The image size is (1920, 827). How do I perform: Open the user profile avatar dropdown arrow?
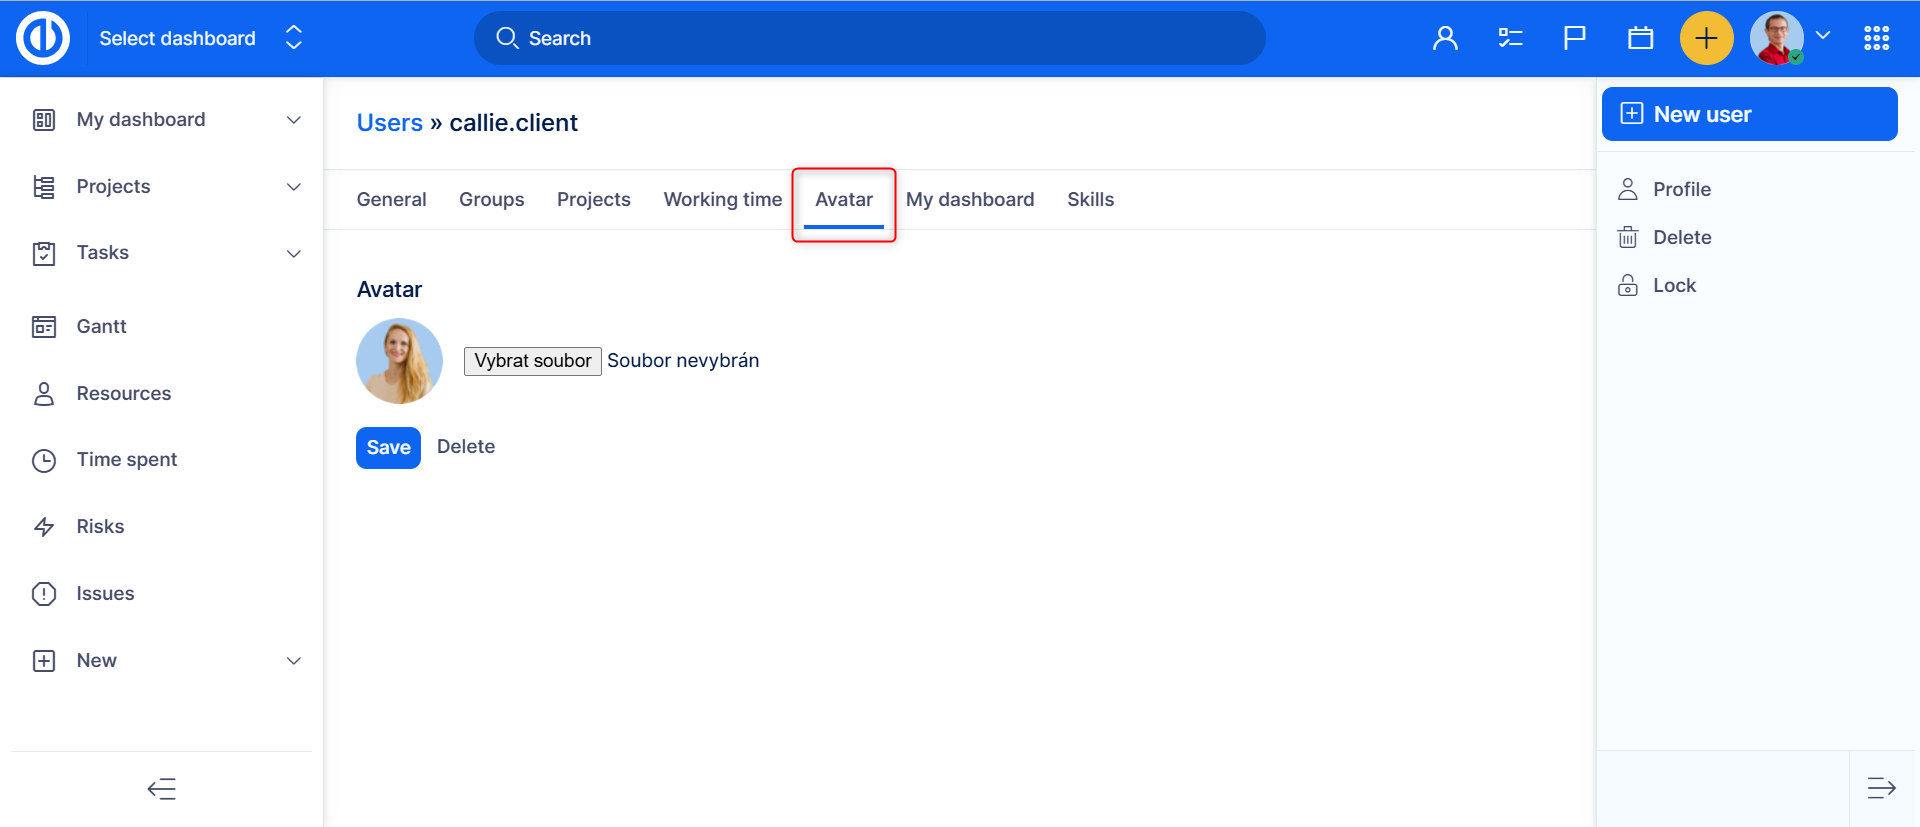tap(1823, 36)
